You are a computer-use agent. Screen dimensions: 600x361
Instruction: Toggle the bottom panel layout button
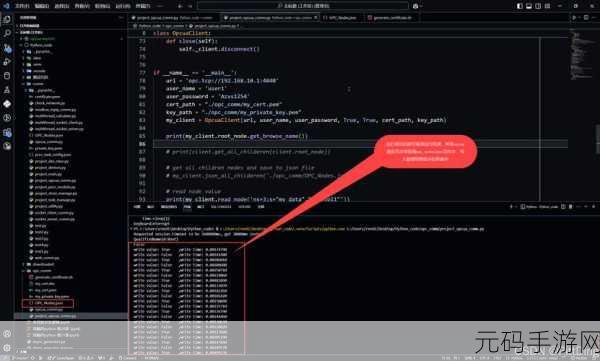click(529, 6)
